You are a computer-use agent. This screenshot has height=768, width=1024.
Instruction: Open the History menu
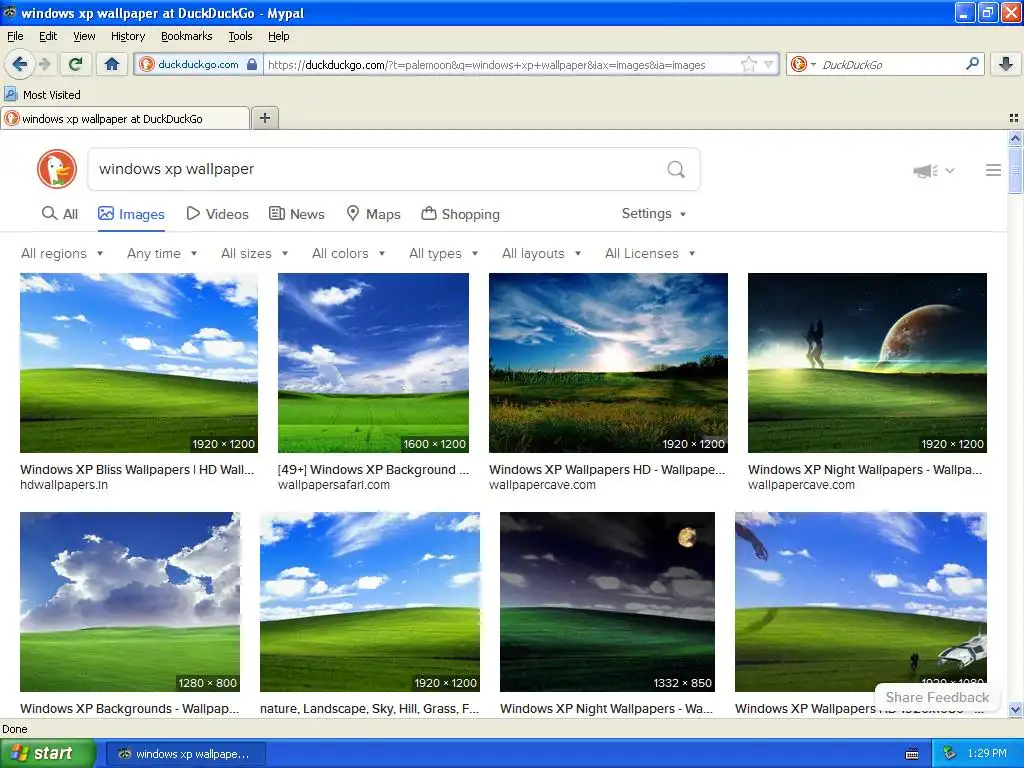[128, 36]
